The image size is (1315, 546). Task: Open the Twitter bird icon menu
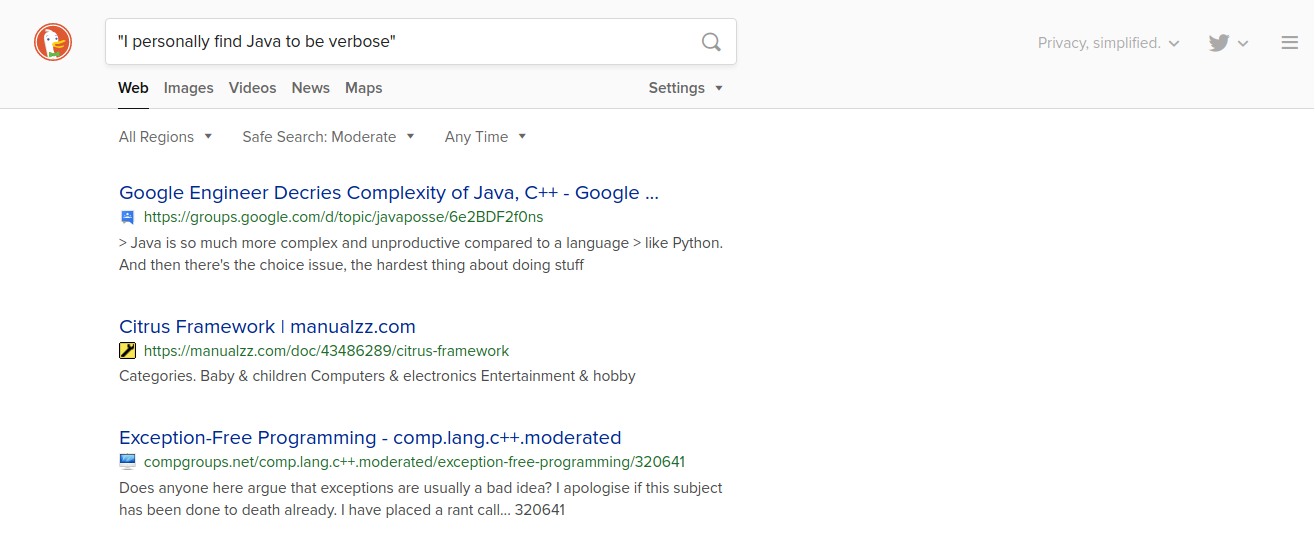point(1228,43)
